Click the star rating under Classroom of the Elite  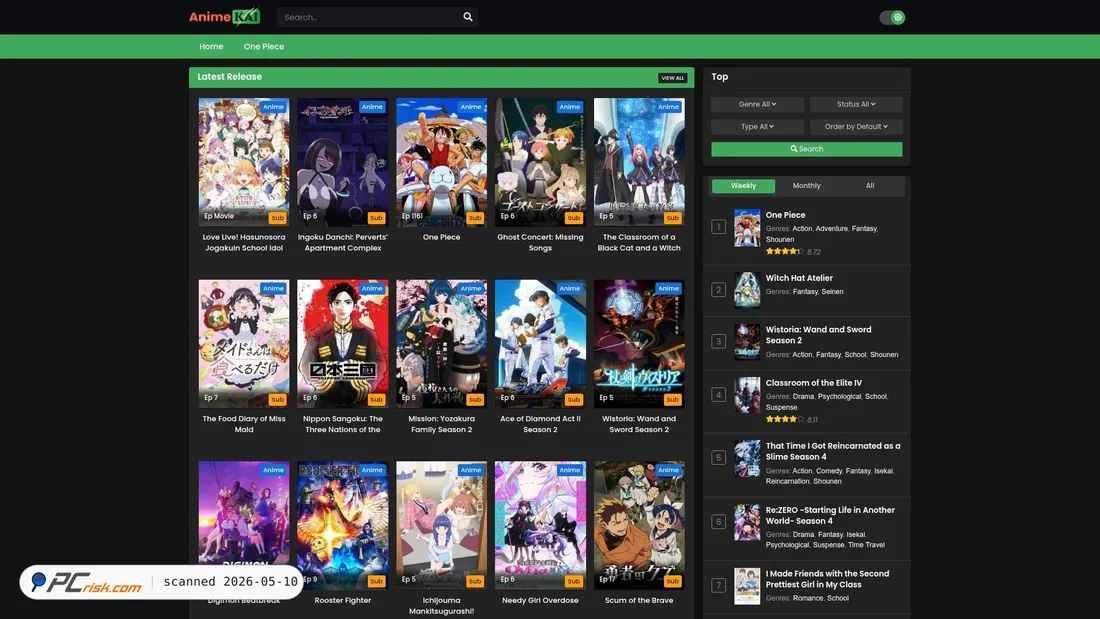click(x=784, y=419)
